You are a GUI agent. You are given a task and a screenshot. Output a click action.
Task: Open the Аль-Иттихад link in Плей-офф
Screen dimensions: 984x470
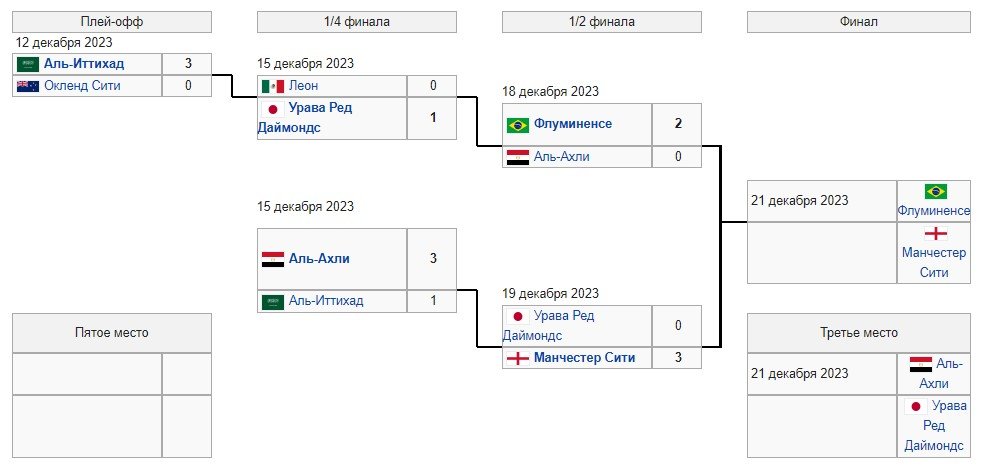84,64
